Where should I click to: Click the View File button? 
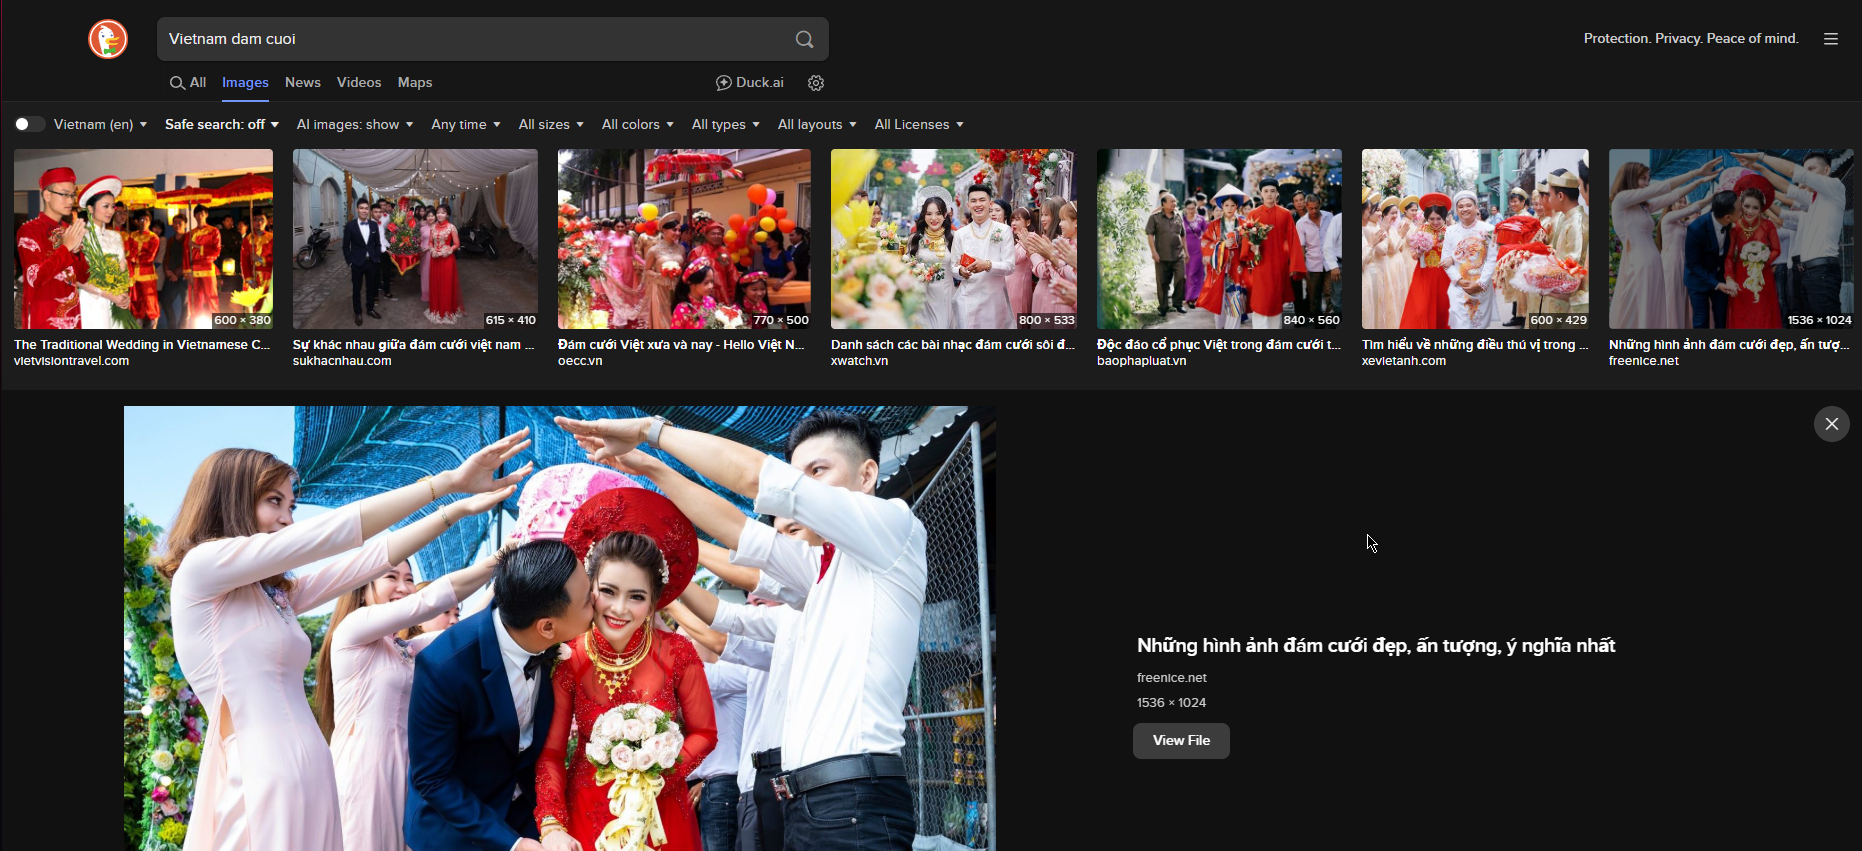(x=1181, y=741)
